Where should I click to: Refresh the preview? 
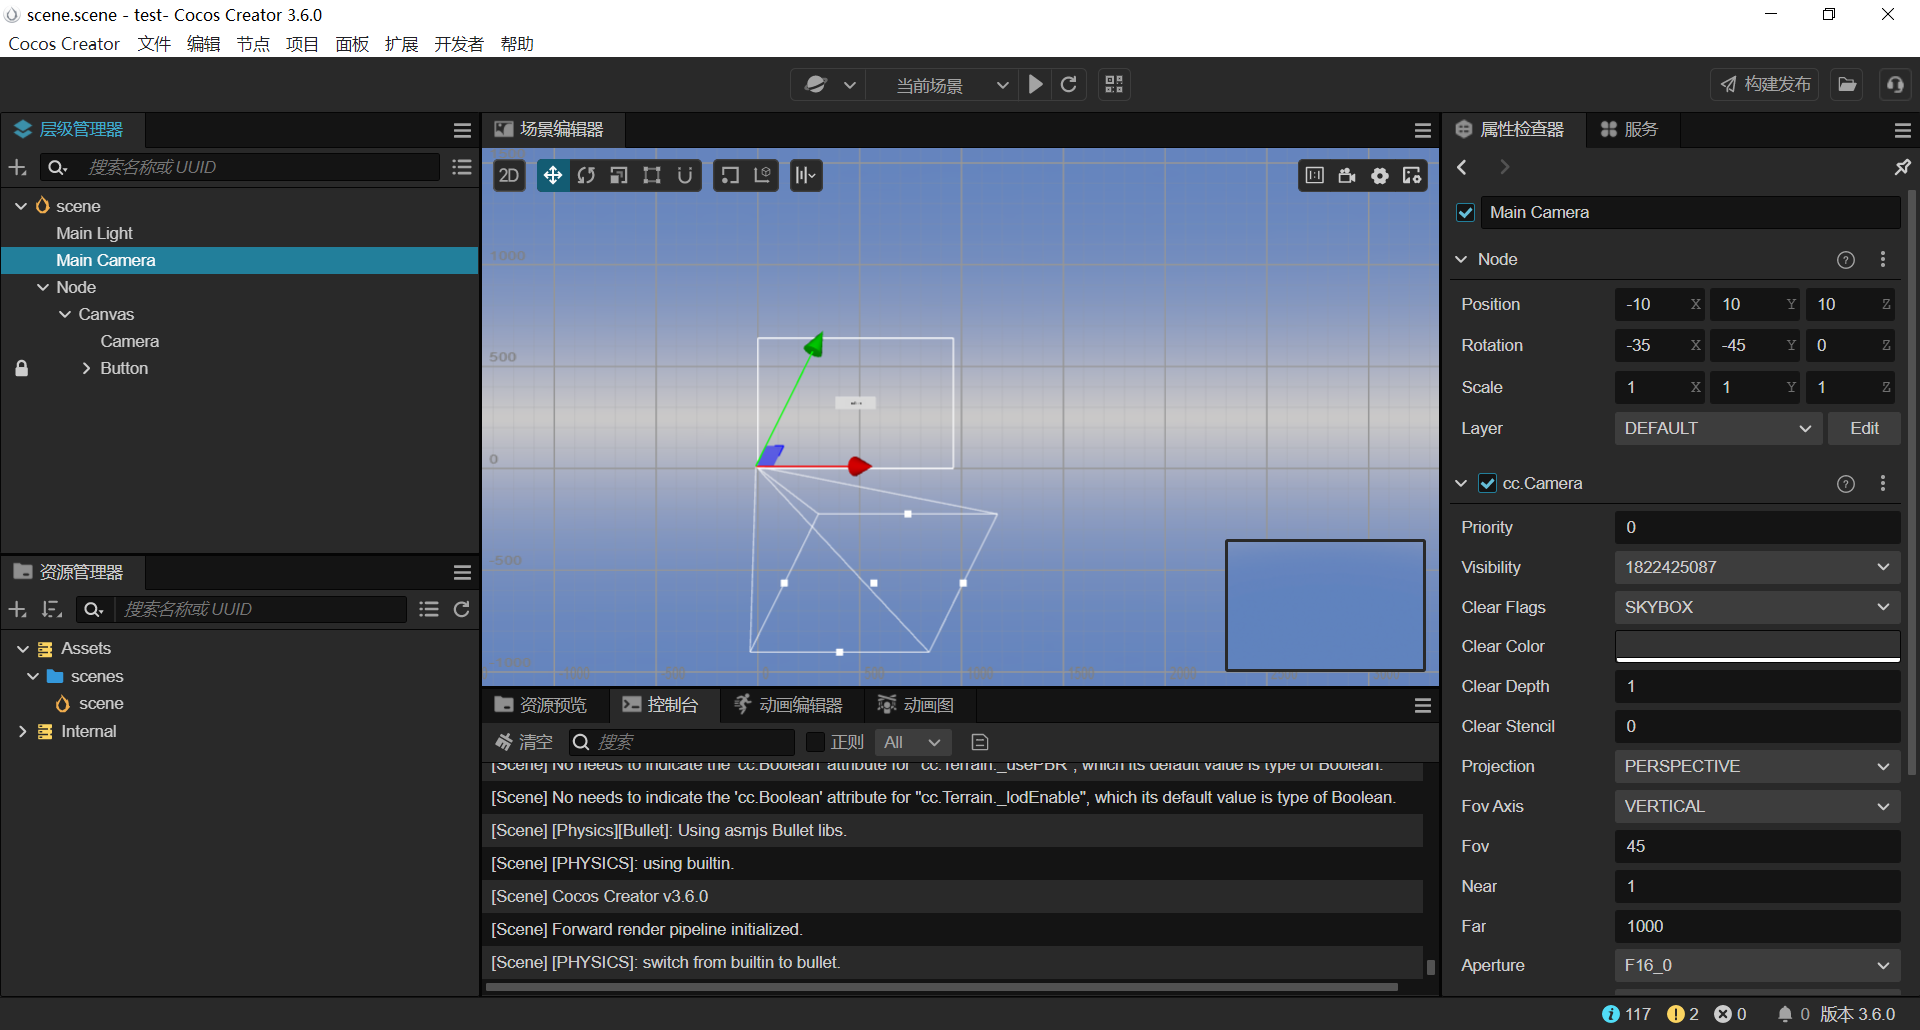1069,85
